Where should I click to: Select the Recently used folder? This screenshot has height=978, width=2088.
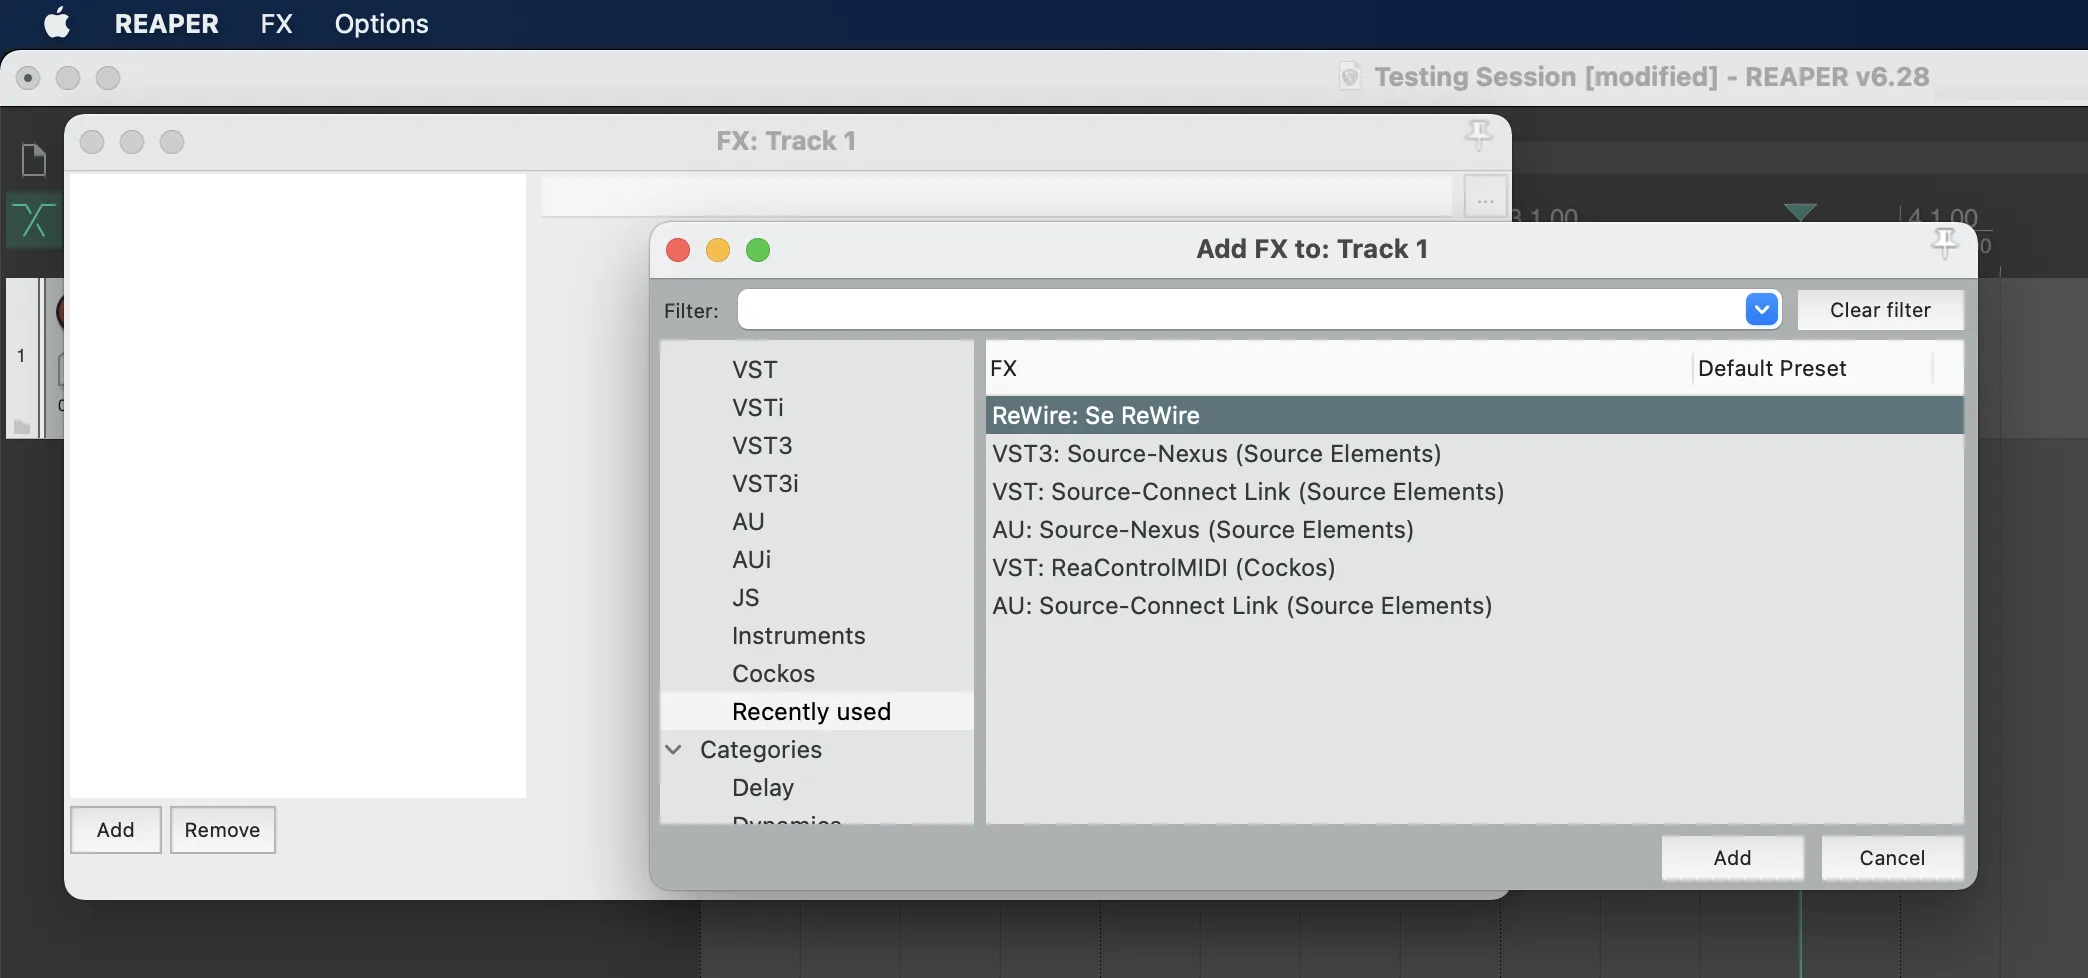tap(816, 711)
